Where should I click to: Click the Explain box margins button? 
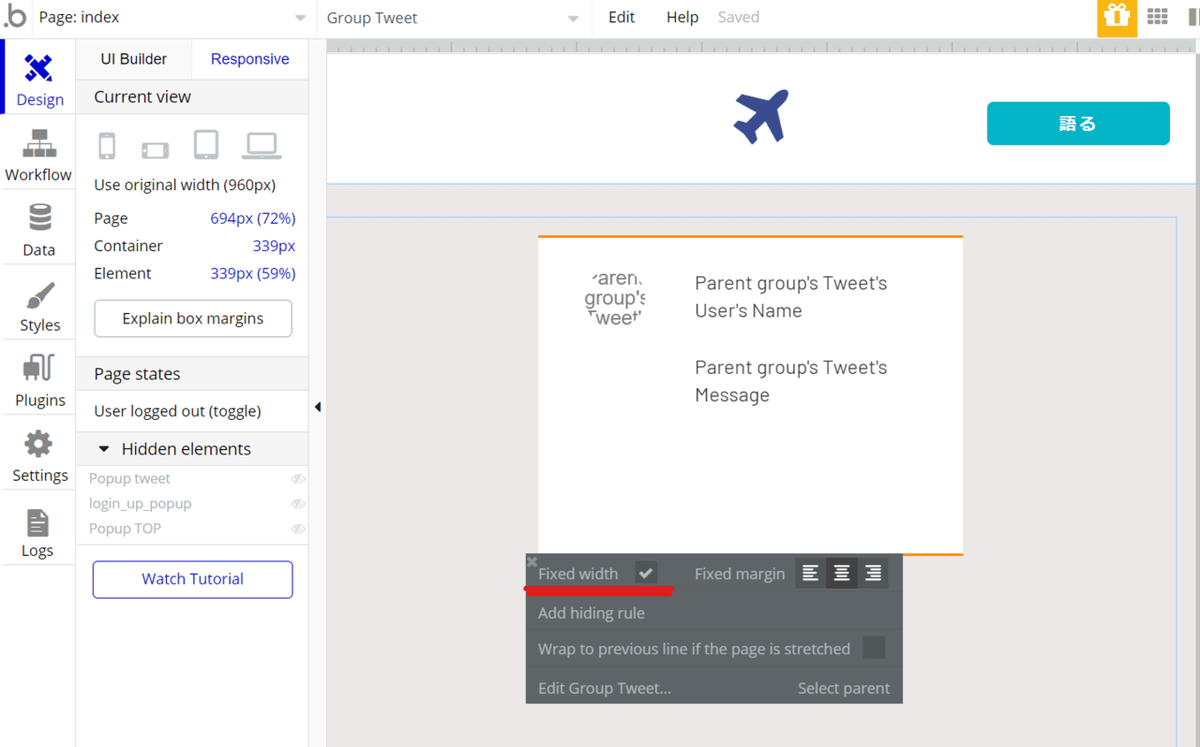[x=193, y=319]
